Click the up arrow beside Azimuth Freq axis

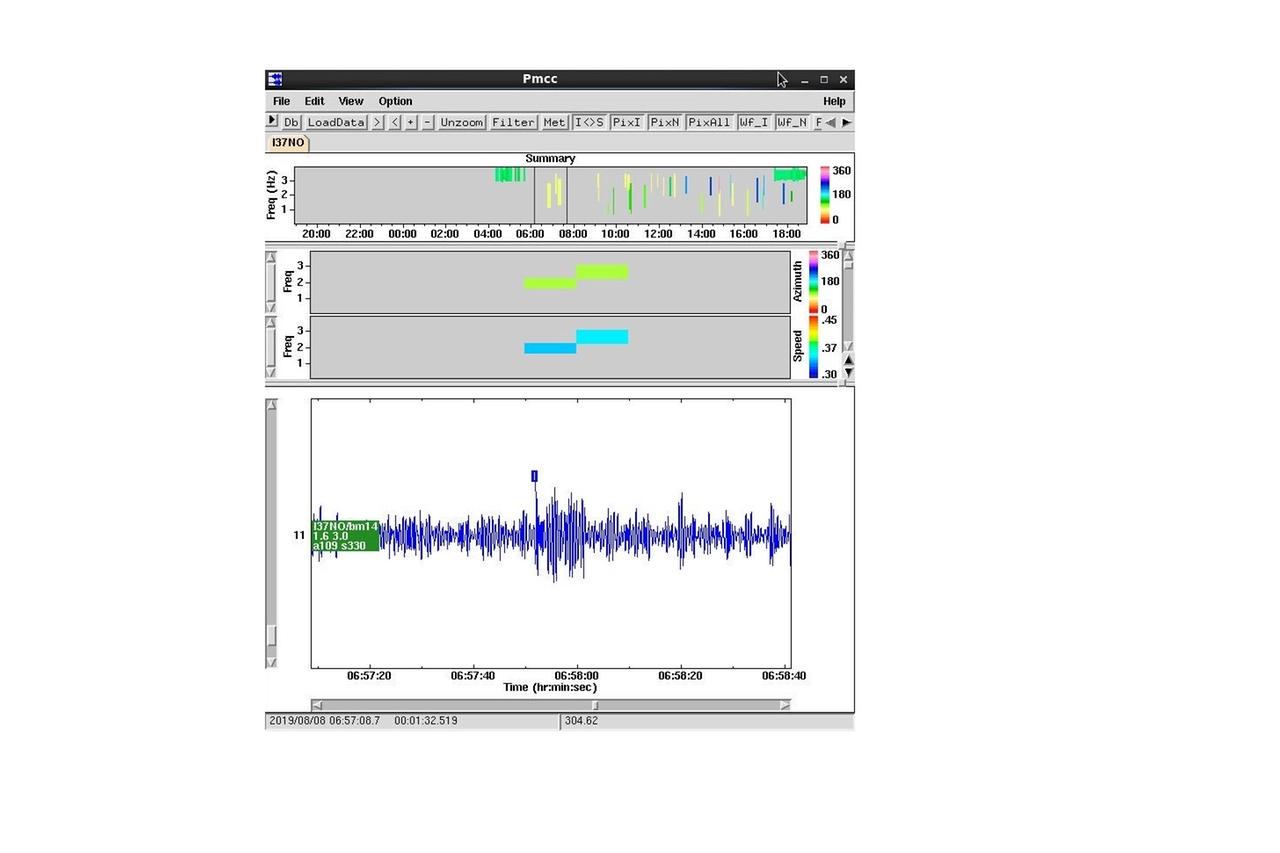(270, 257)
